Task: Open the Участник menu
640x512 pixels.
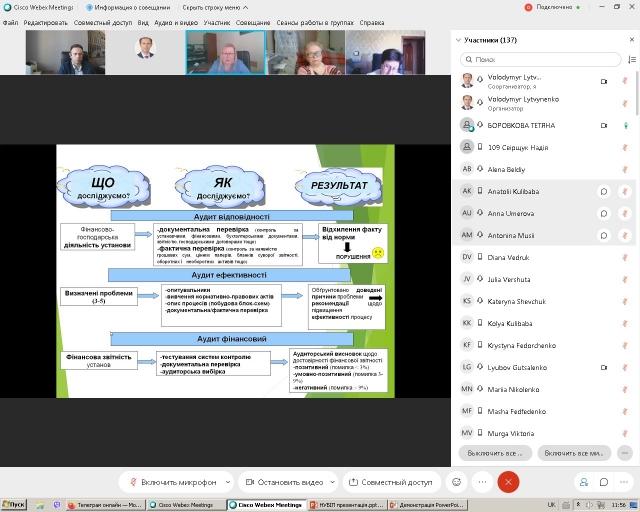Action: click(x=217, y=23)
